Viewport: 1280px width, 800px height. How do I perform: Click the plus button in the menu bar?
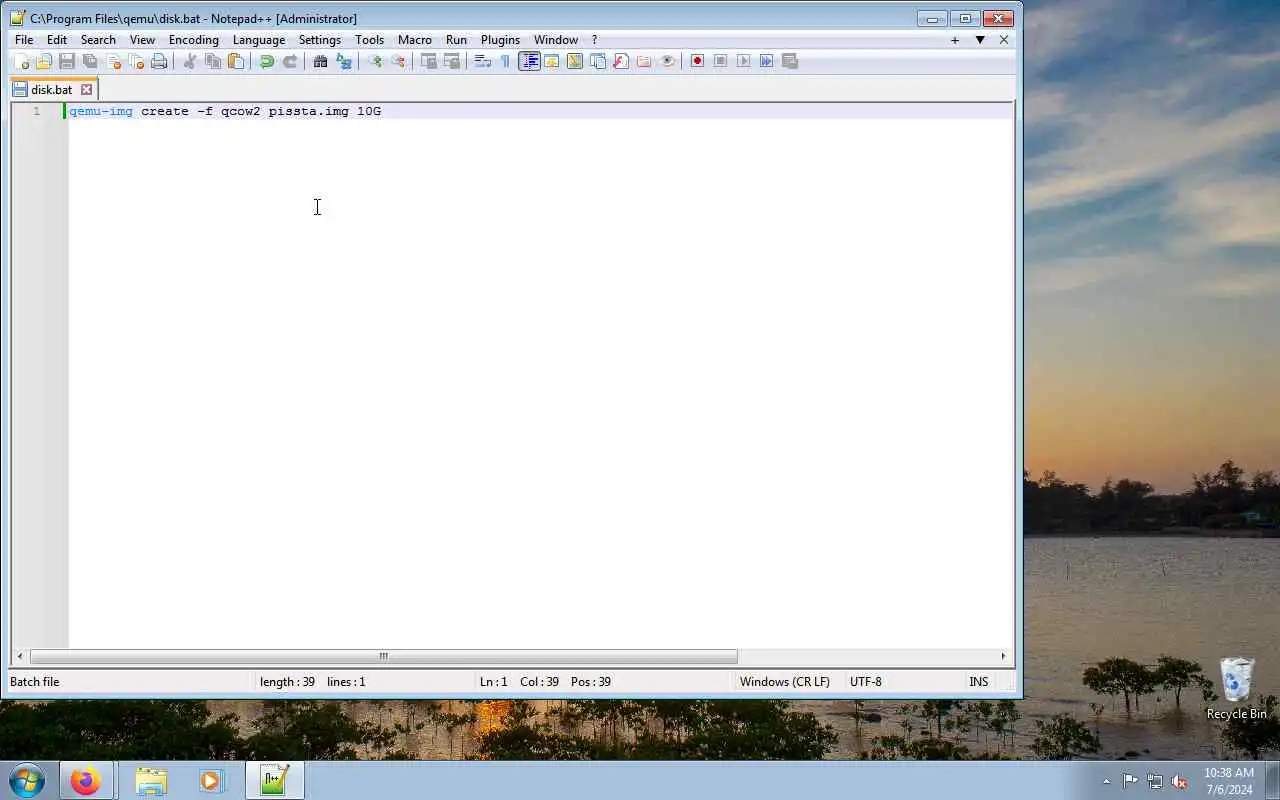point(955,40)
